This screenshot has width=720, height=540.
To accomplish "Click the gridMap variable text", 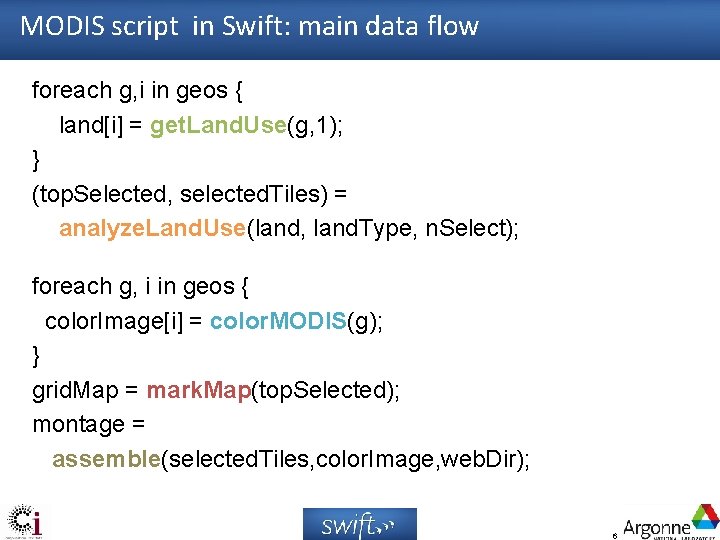I will [x=75, y=391].
